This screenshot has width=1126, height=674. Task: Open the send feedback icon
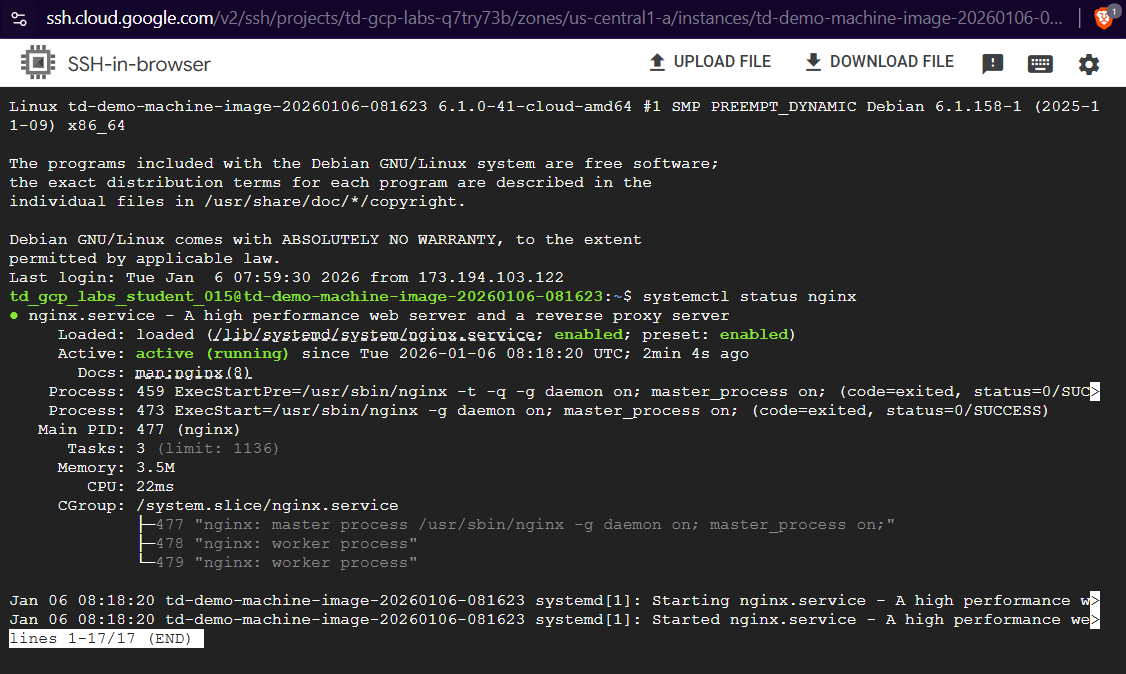(x=992, y=64)
